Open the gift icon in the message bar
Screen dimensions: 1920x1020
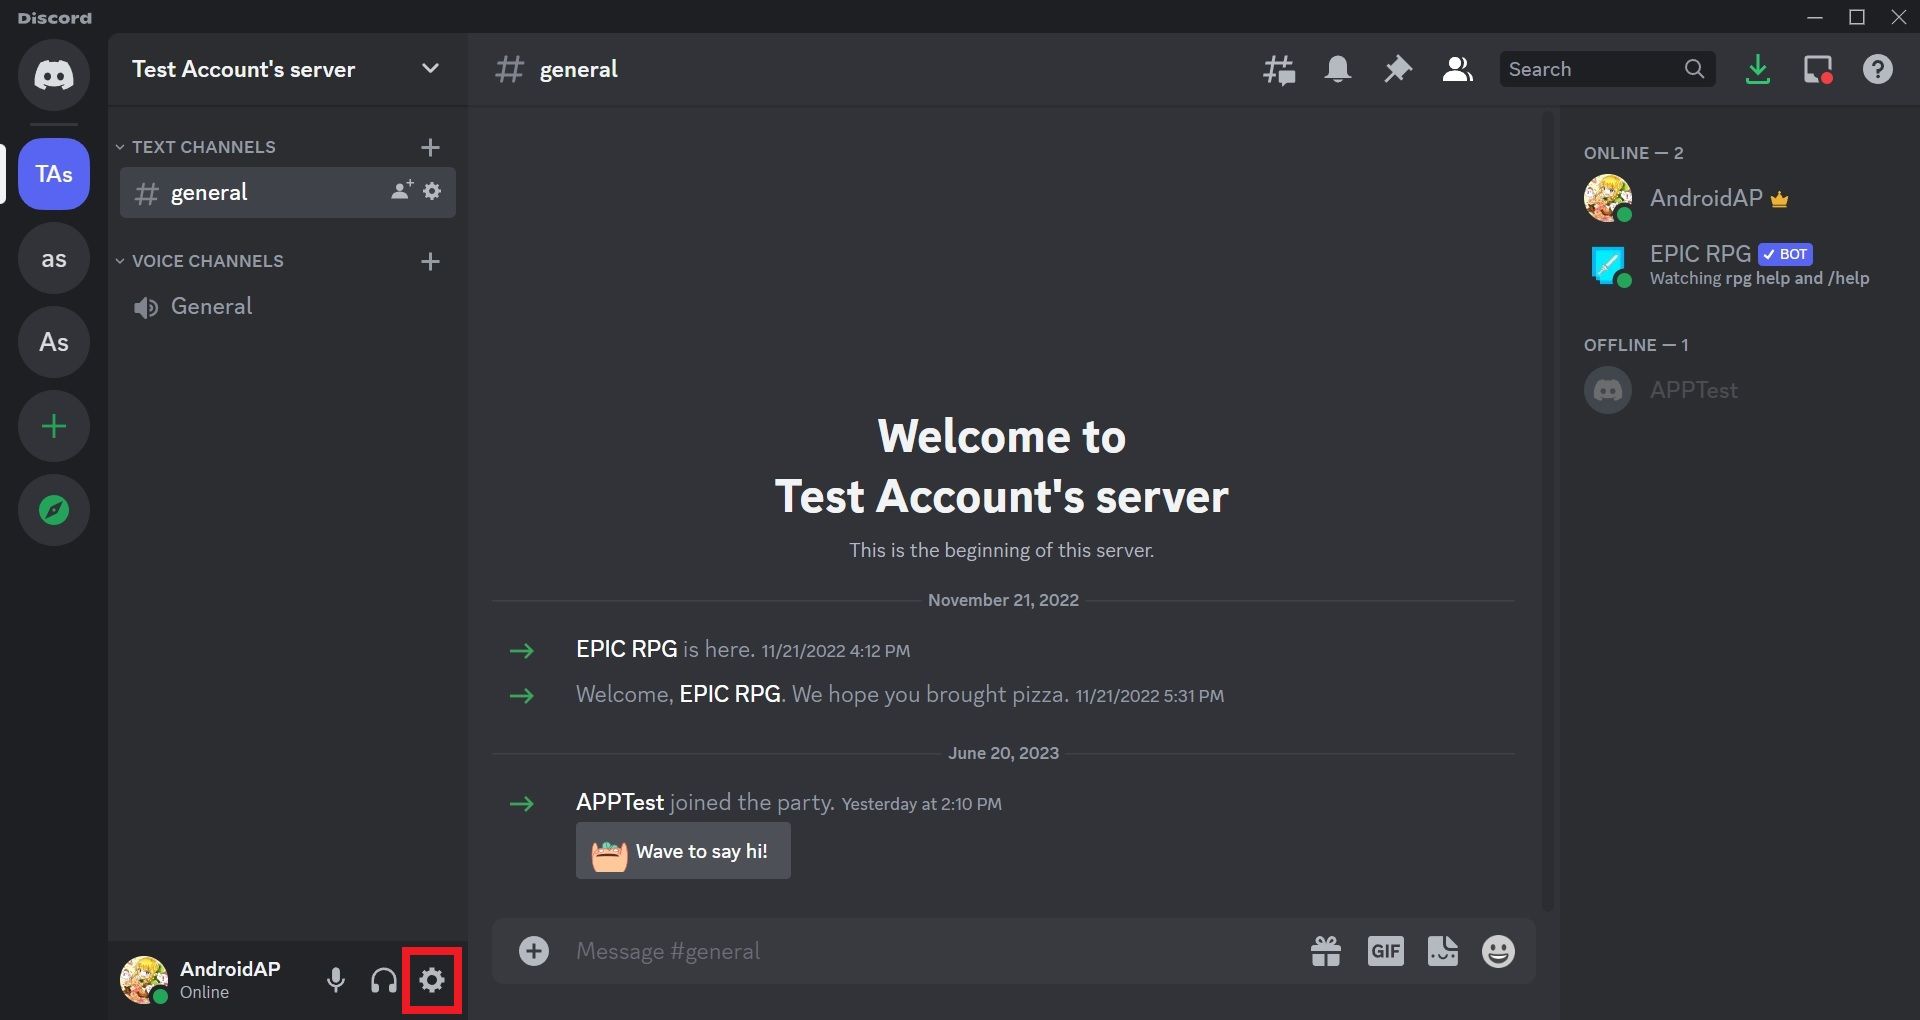coord(1325,951)
